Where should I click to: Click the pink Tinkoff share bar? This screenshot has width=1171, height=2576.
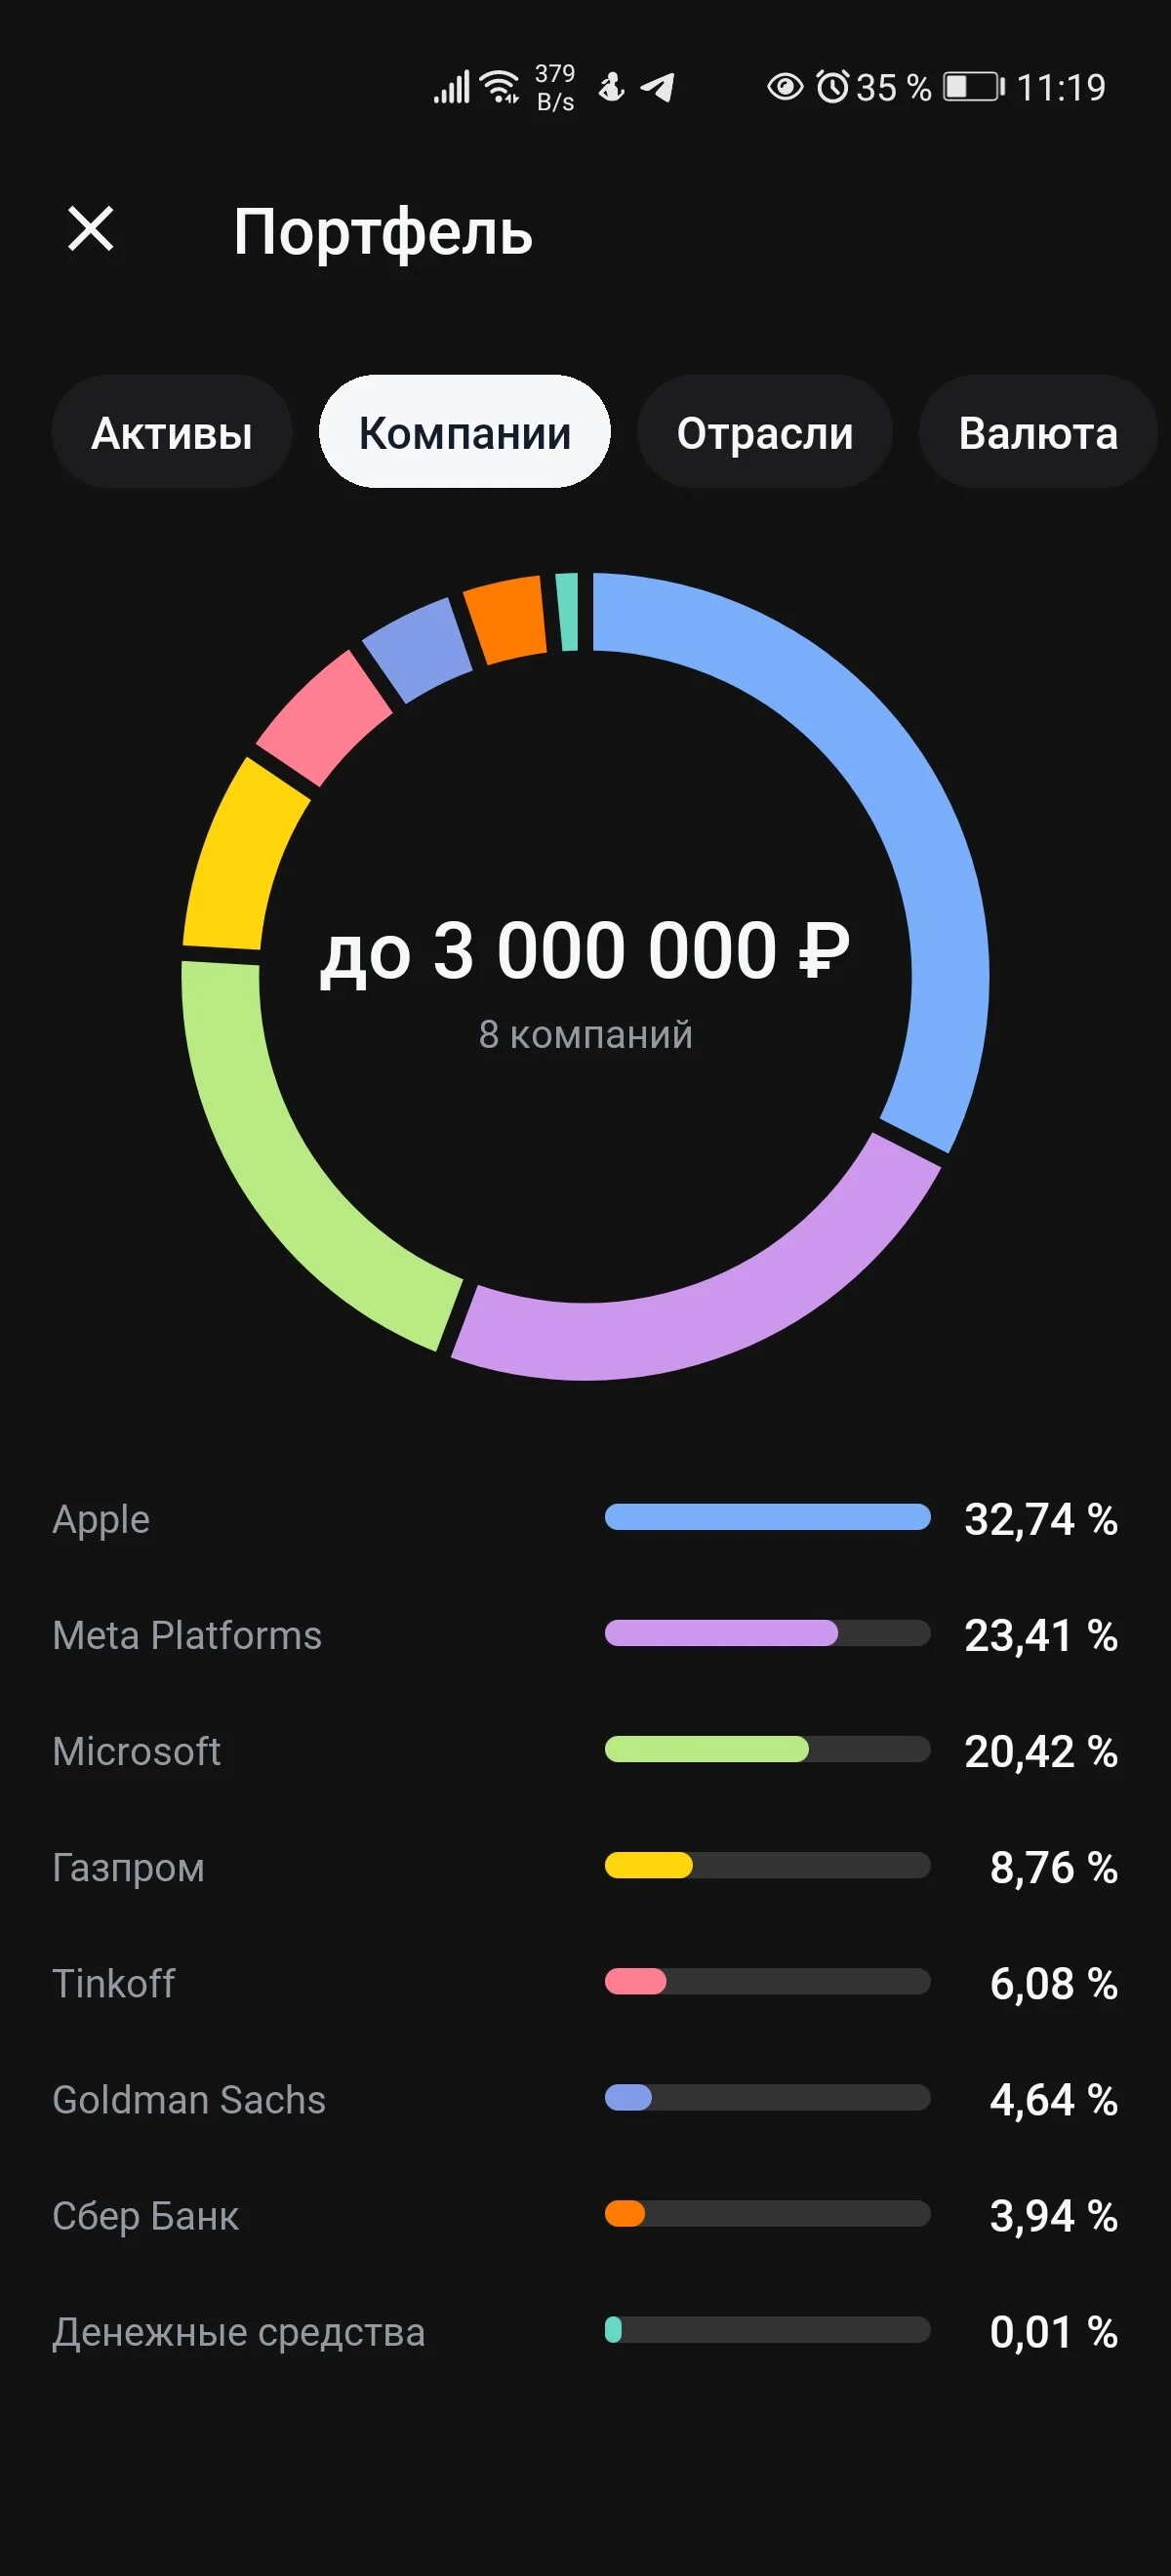pyautogui.click(x=635, y=1981)
